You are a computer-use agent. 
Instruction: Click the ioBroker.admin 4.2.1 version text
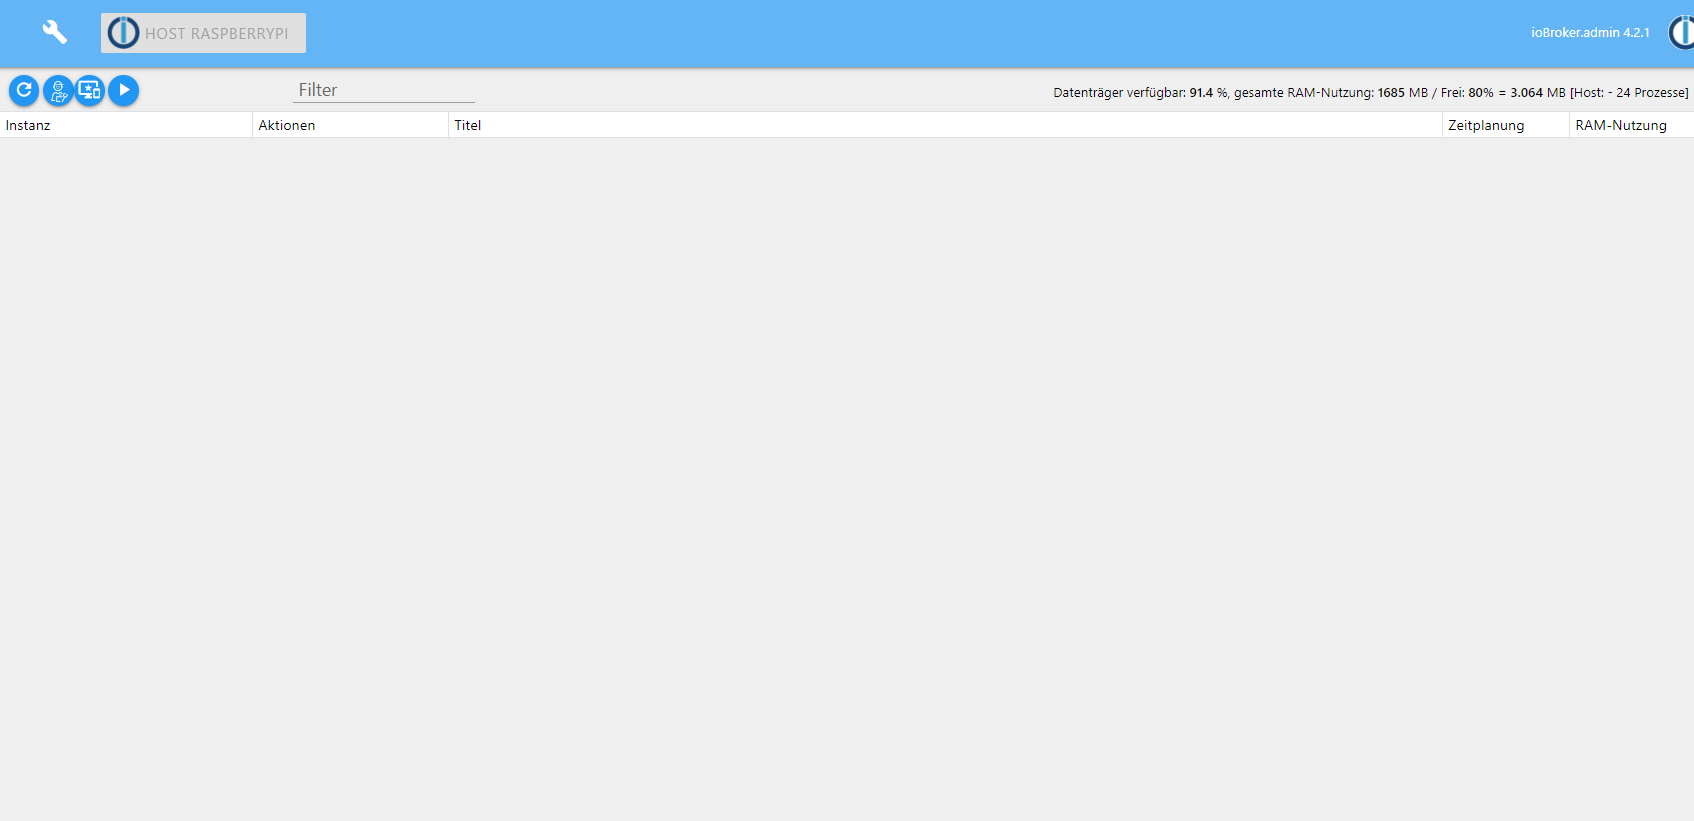click(1590, 33)
